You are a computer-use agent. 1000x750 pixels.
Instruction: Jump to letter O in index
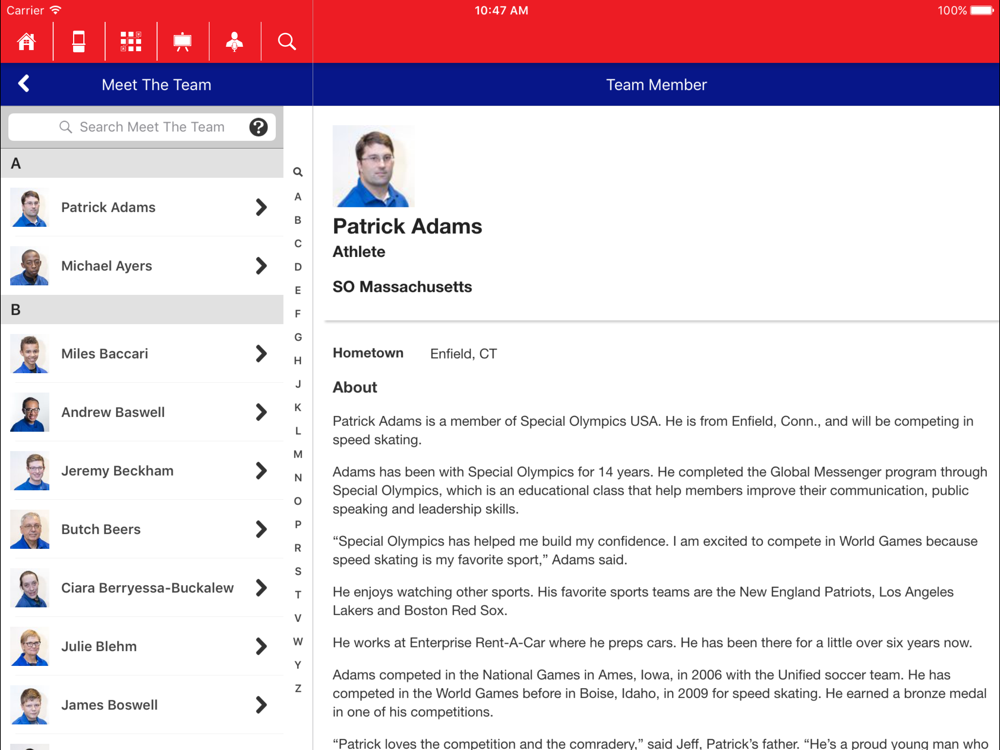[298, 501]
